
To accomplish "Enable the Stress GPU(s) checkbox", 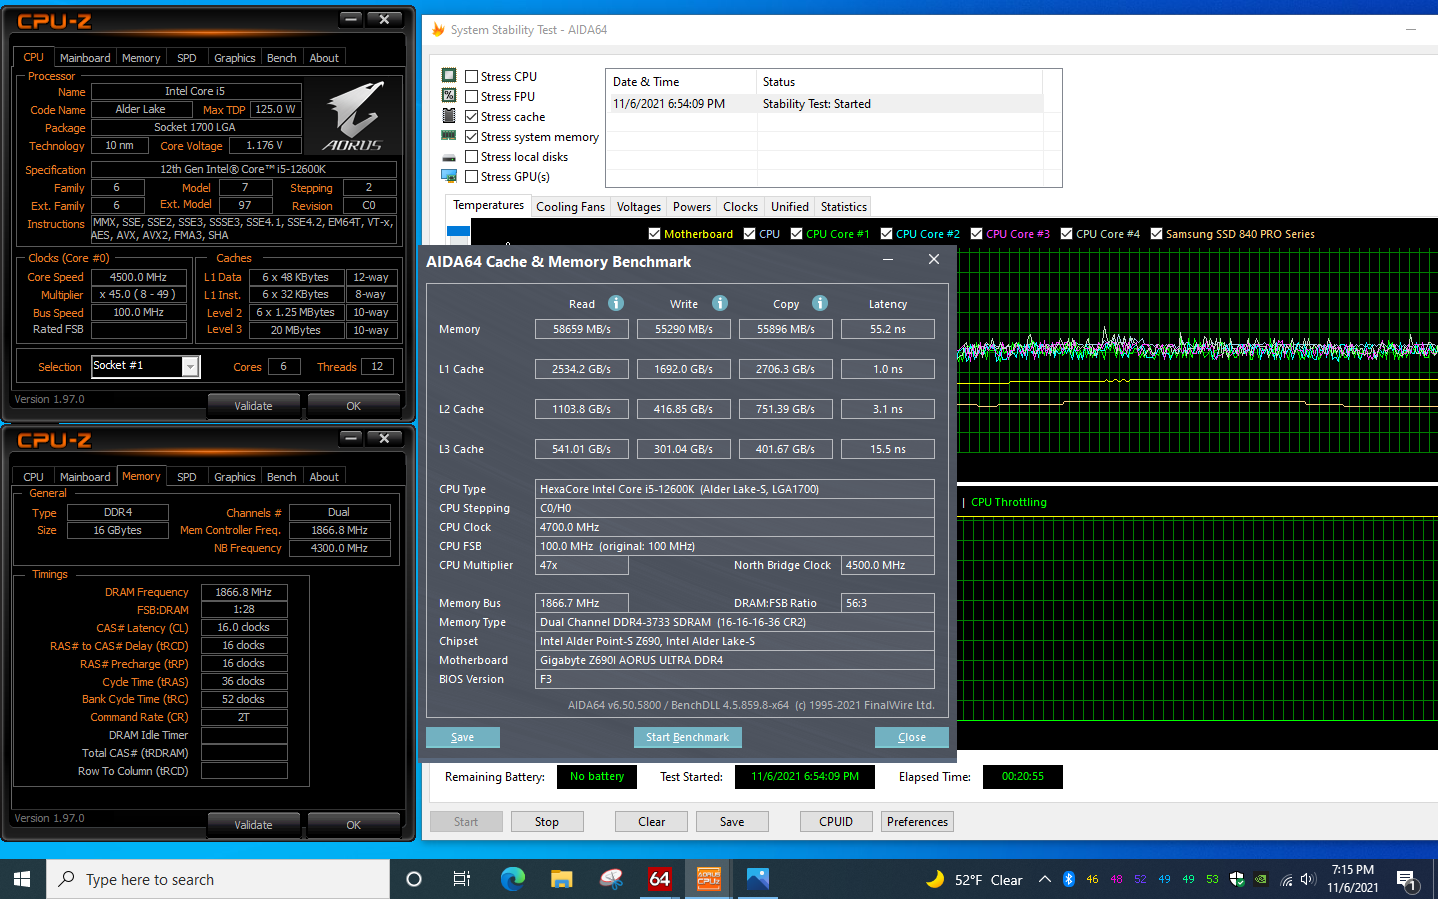I will point(471,176).
